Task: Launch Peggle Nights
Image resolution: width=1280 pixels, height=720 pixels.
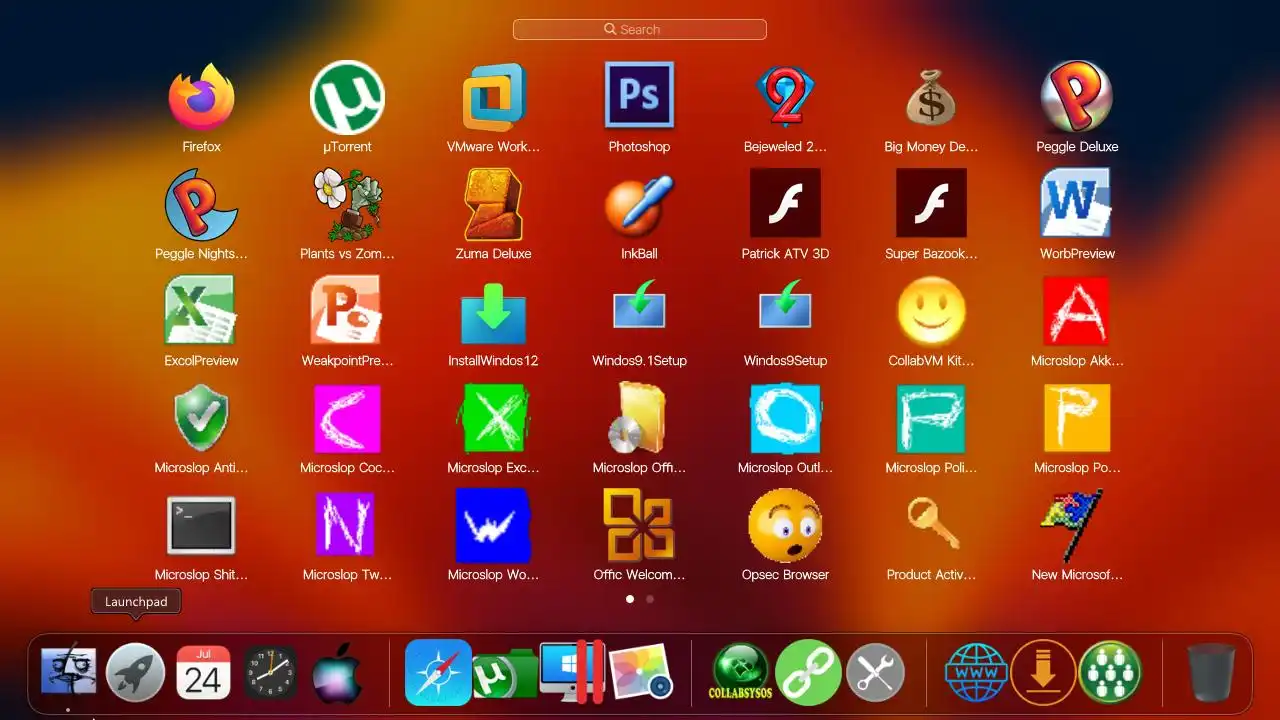Action: click(201, 204)
